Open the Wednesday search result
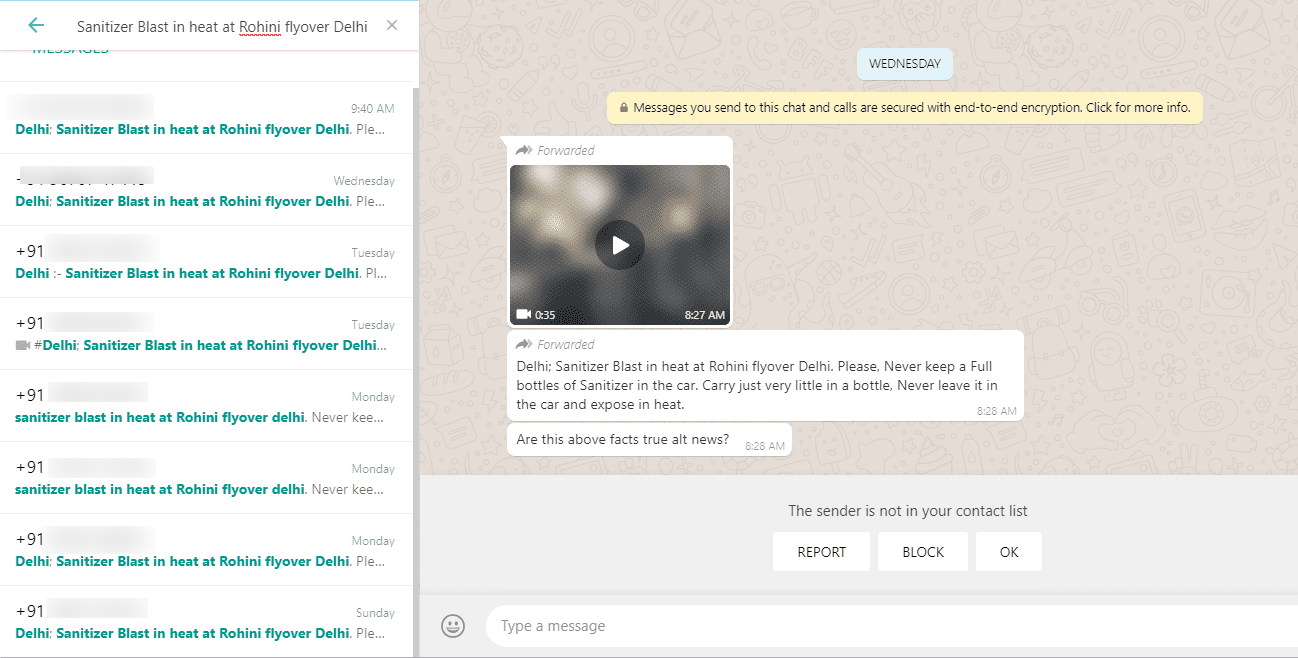 tap(207, 190)
